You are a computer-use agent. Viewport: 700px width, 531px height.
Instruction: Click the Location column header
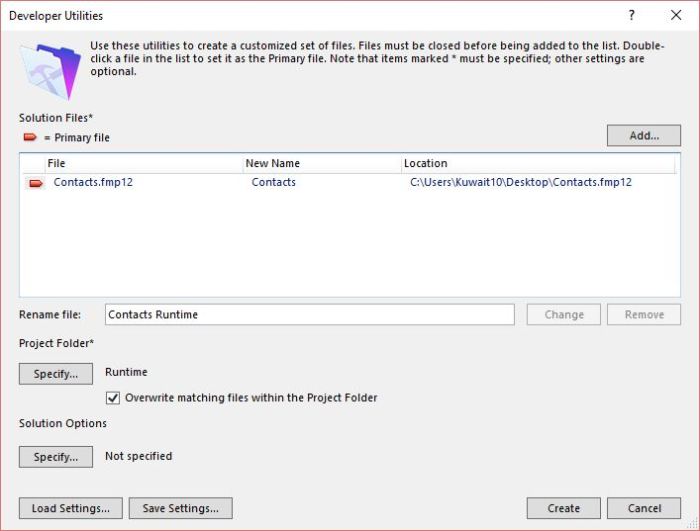[x=538, y=163]
